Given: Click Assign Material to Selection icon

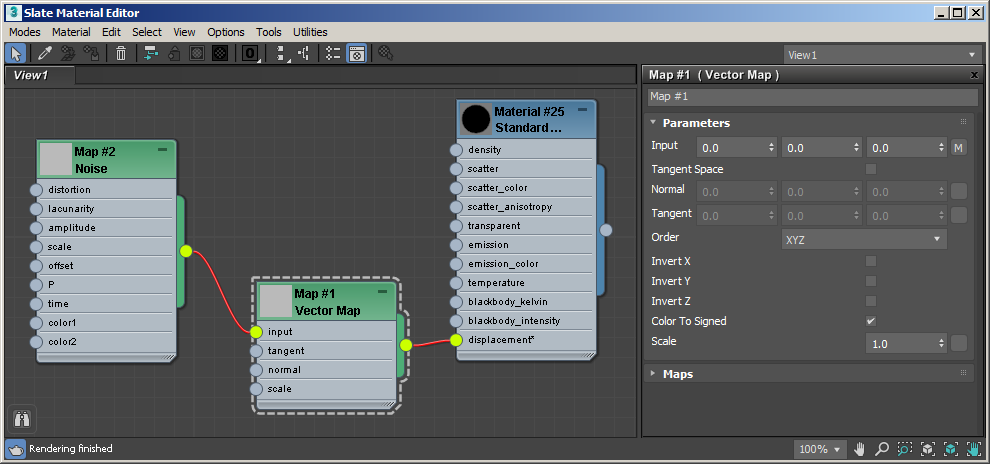Looking at the screenshot, I should click(91, 54).
